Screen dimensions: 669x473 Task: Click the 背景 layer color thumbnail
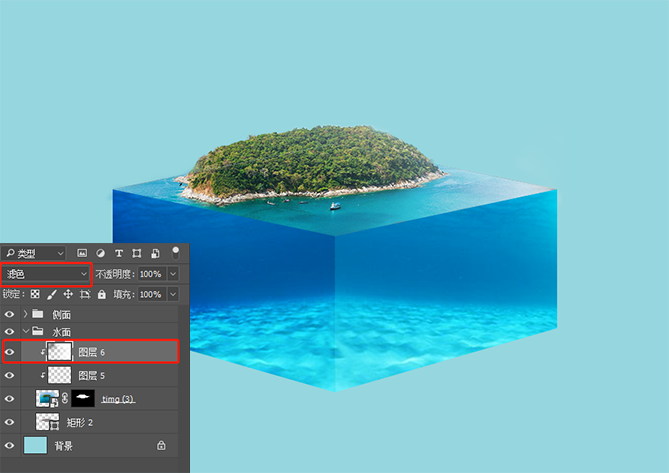(x=35, y=445)
